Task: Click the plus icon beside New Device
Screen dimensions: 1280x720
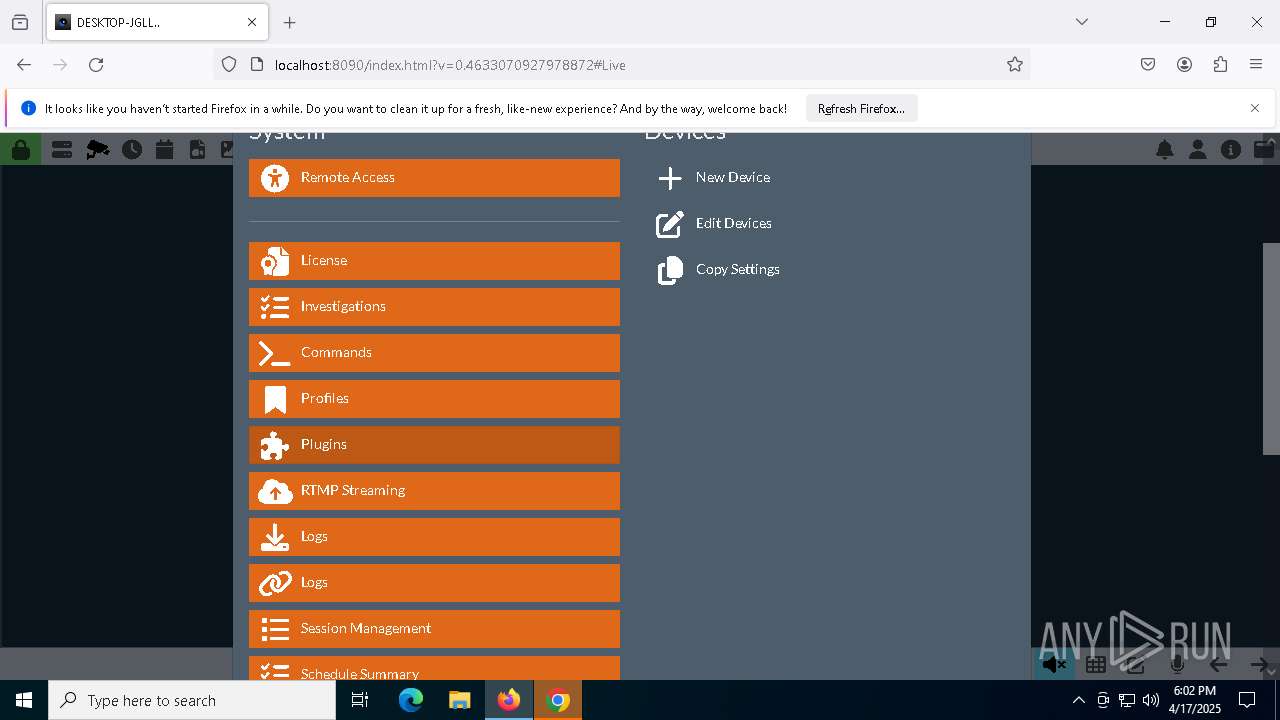Action: (x=670, y=178)
